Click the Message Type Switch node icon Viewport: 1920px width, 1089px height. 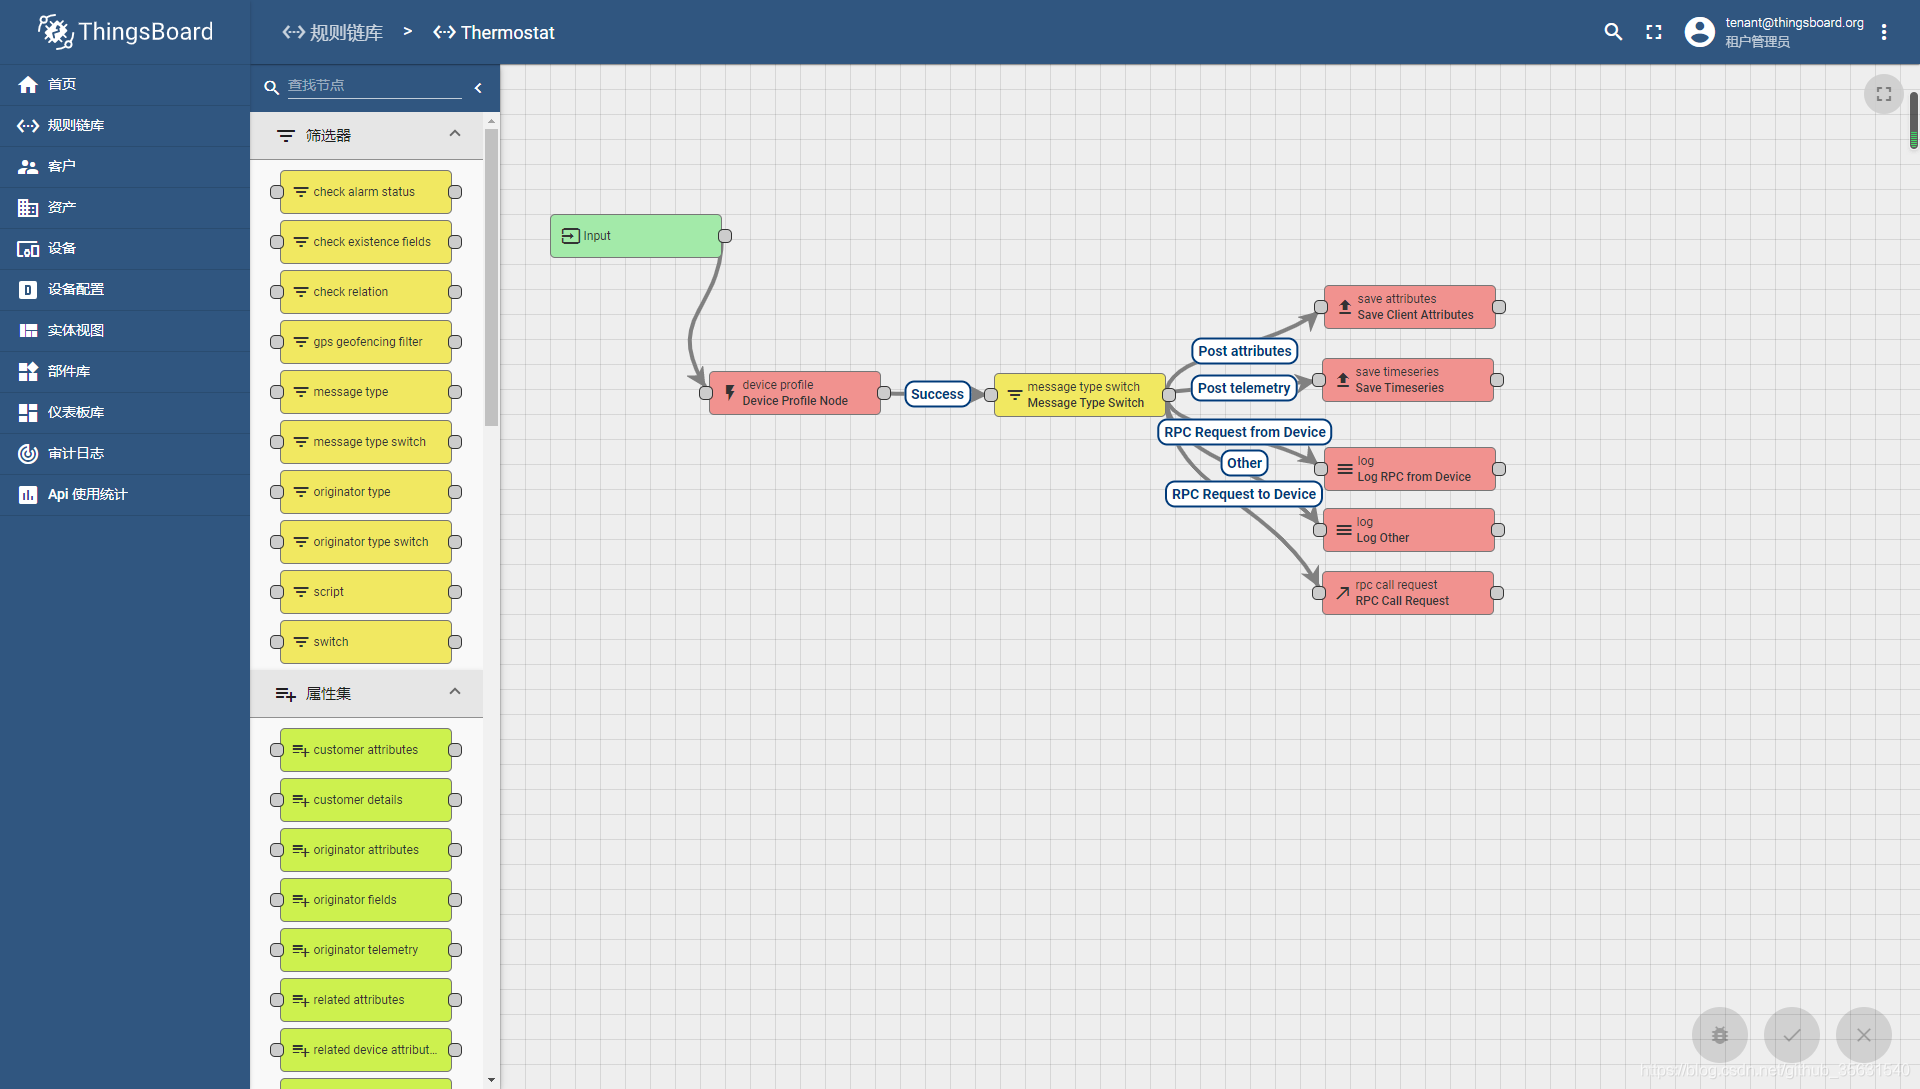click(x=1015, y=393)
